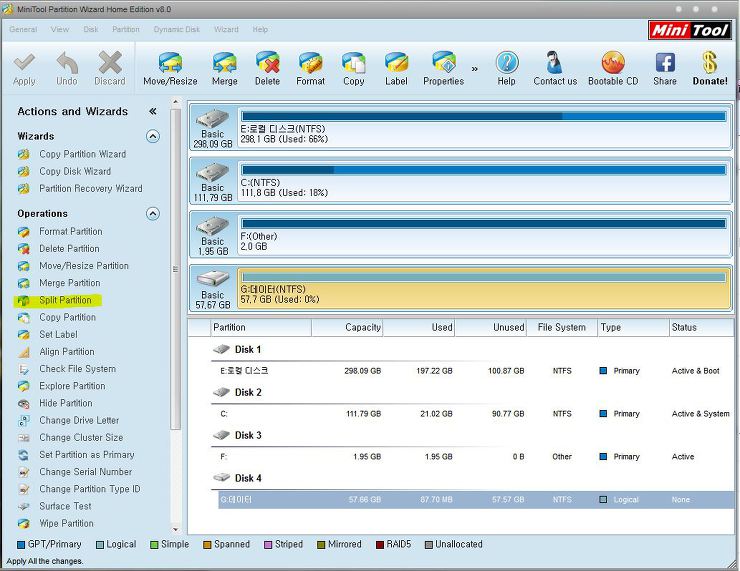Click the Change Partition Type ID icon
740x571 pixels.
[24, 489]
